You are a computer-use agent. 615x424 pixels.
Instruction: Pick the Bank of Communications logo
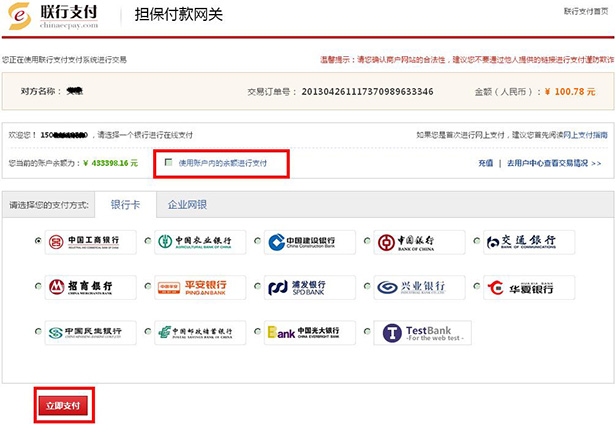click(530, 242)
